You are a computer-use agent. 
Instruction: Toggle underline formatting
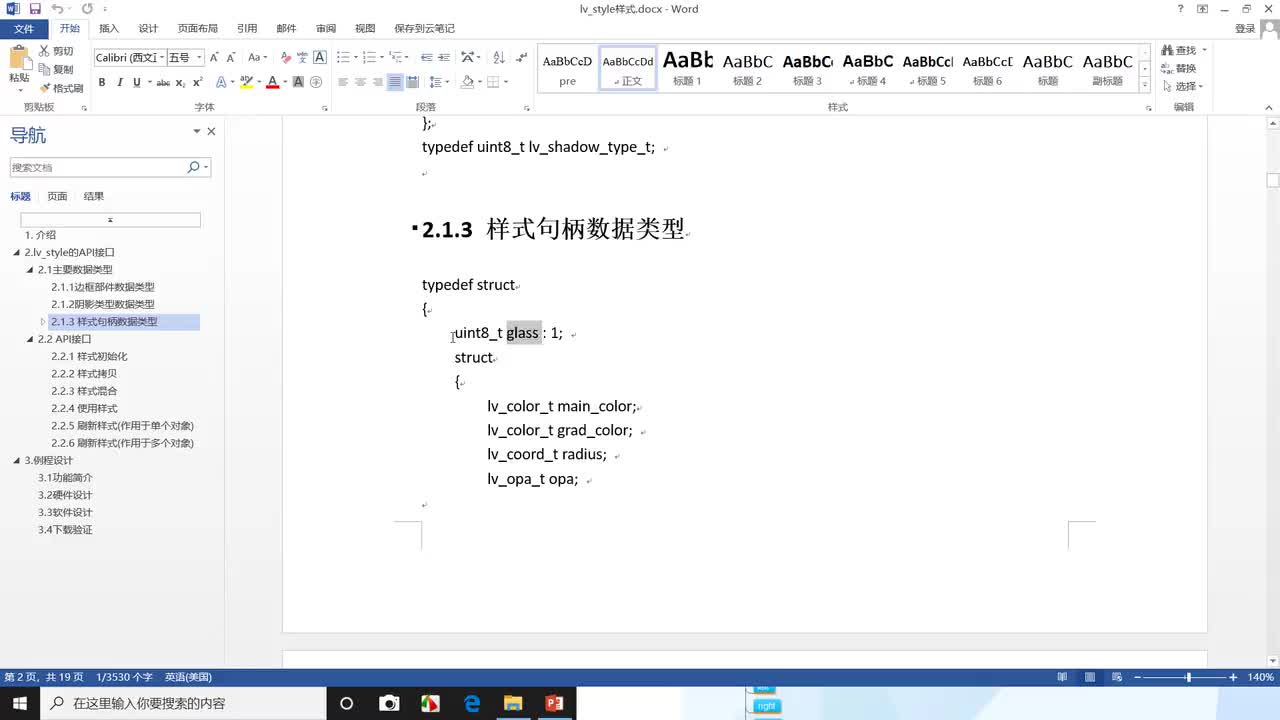click(136, 82)
